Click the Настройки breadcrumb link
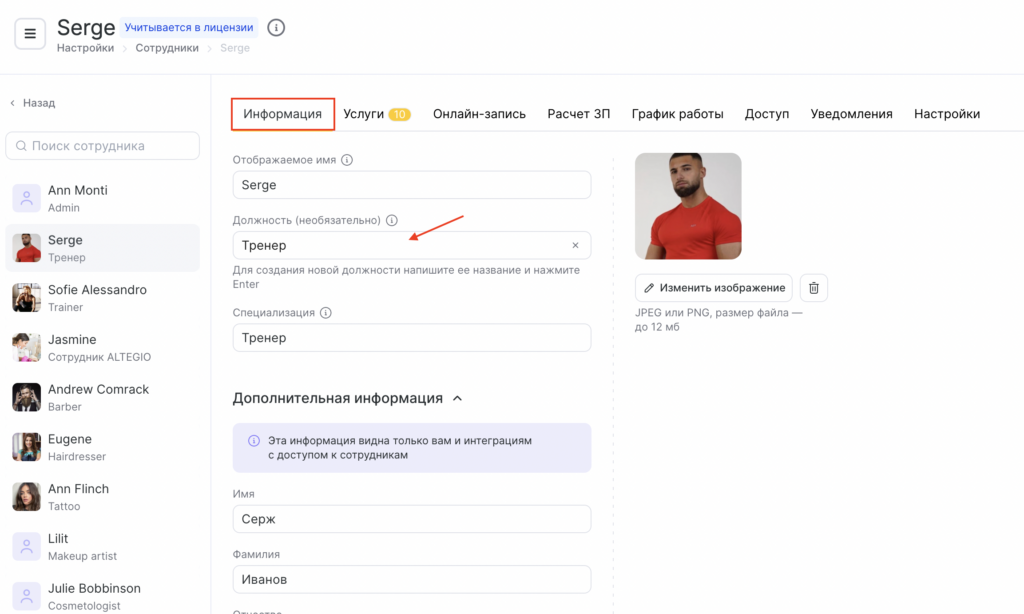This screenshot has width=1024, height=614. 85,48
